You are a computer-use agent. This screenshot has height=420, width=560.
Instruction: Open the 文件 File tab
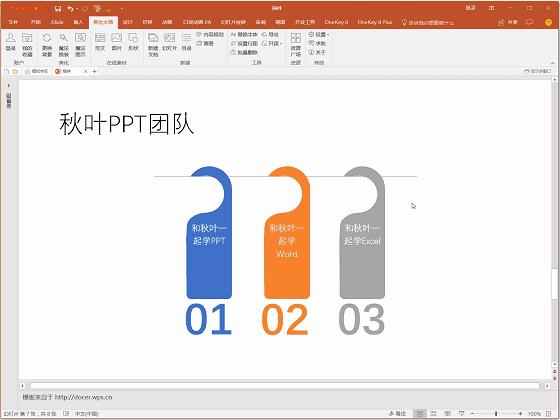point(13,22)
